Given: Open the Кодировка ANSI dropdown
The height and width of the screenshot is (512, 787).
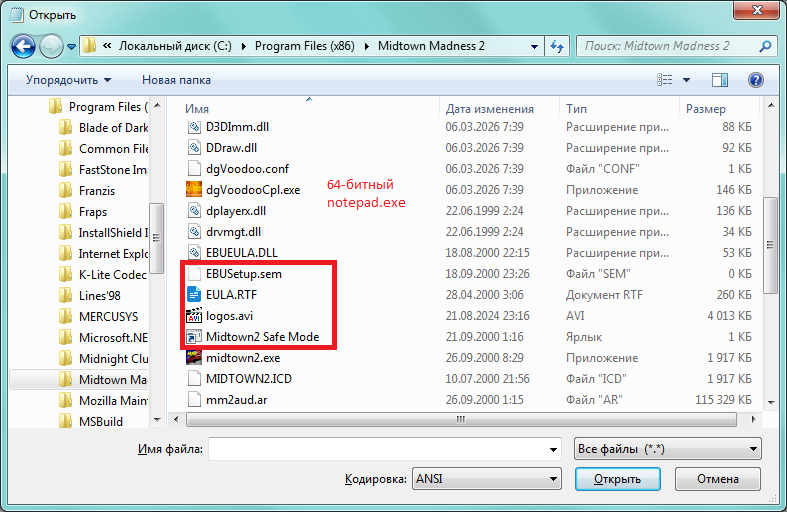Looking at the screenshot, I should pos(486,479).
